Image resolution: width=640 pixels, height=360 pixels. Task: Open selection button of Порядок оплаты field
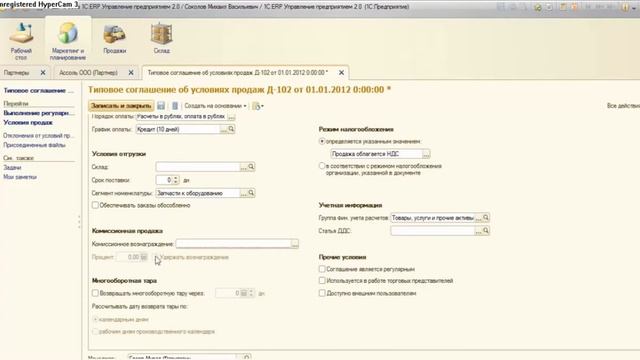231,117
